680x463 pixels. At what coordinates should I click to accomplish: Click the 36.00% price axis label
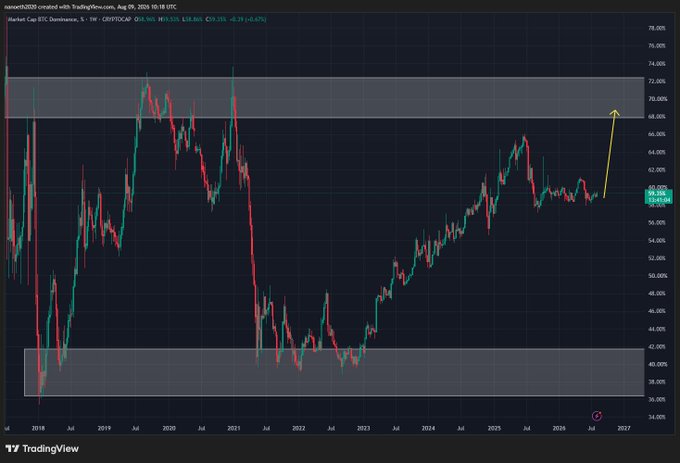pyautogui.click(x=657, y=399)
